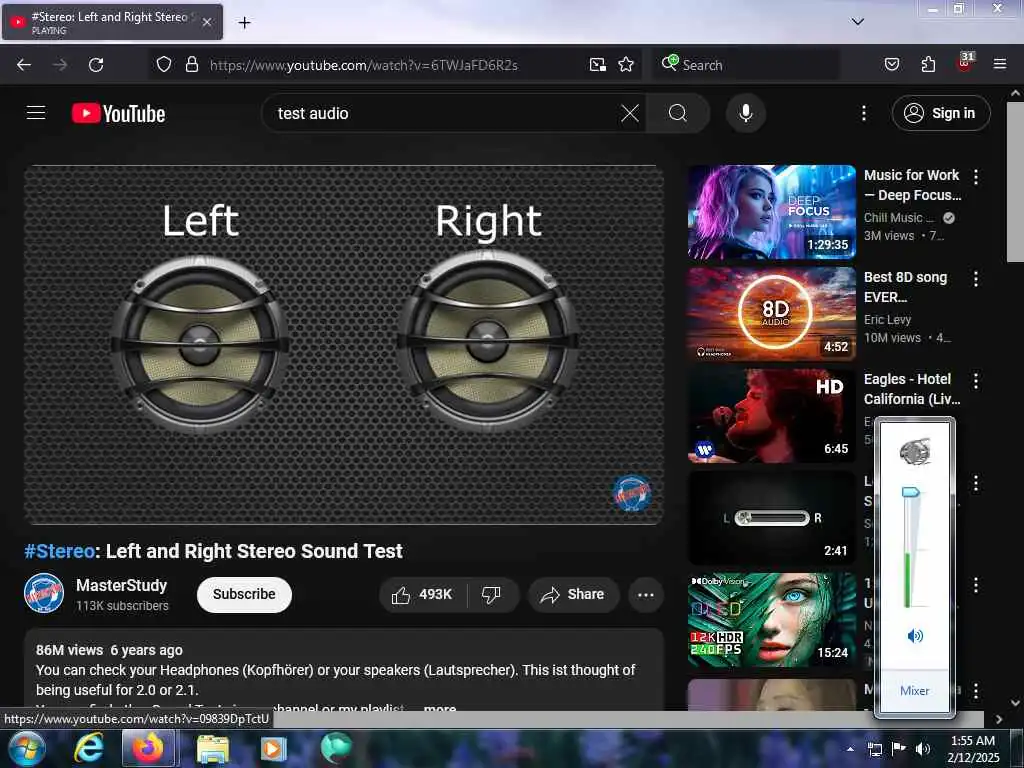Open options menu for the 2:41 video
Viewport: 1024px width, 768px height.
click(976, 483)
